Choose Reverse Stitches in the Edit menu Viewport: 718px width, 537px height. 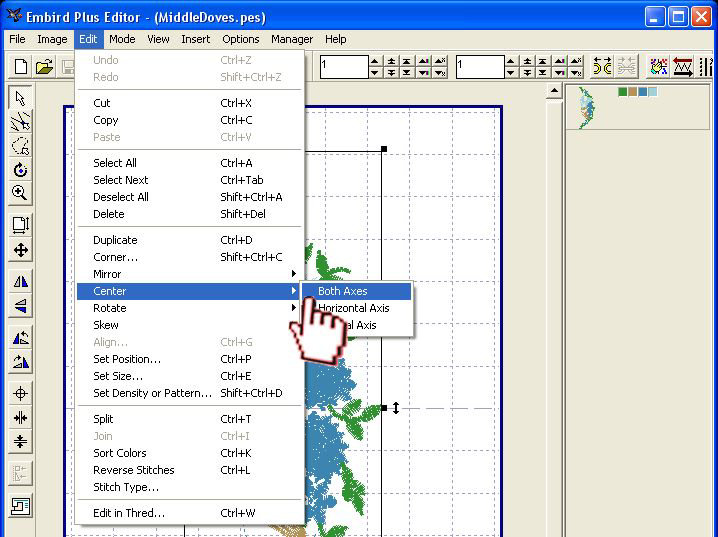pos(190,470)
